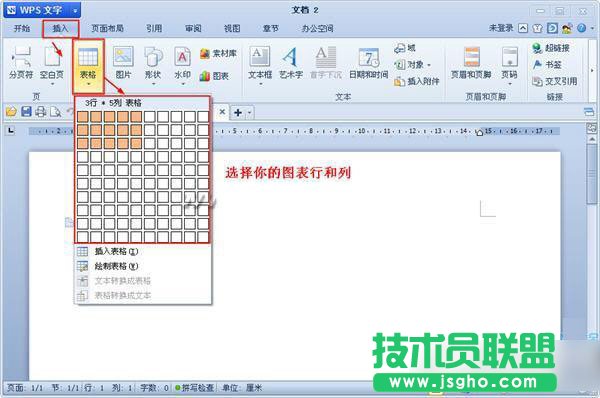Click the tab stop selector at ruler left
The height and width of the screenshot is (398, 600).
coord(11,131)
